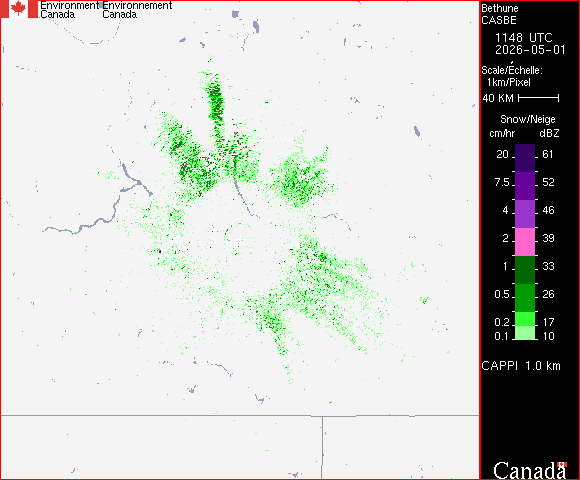The image size is (580, 480).
Task: Select the 52 dBZ purple swatch
Action: 525,186
